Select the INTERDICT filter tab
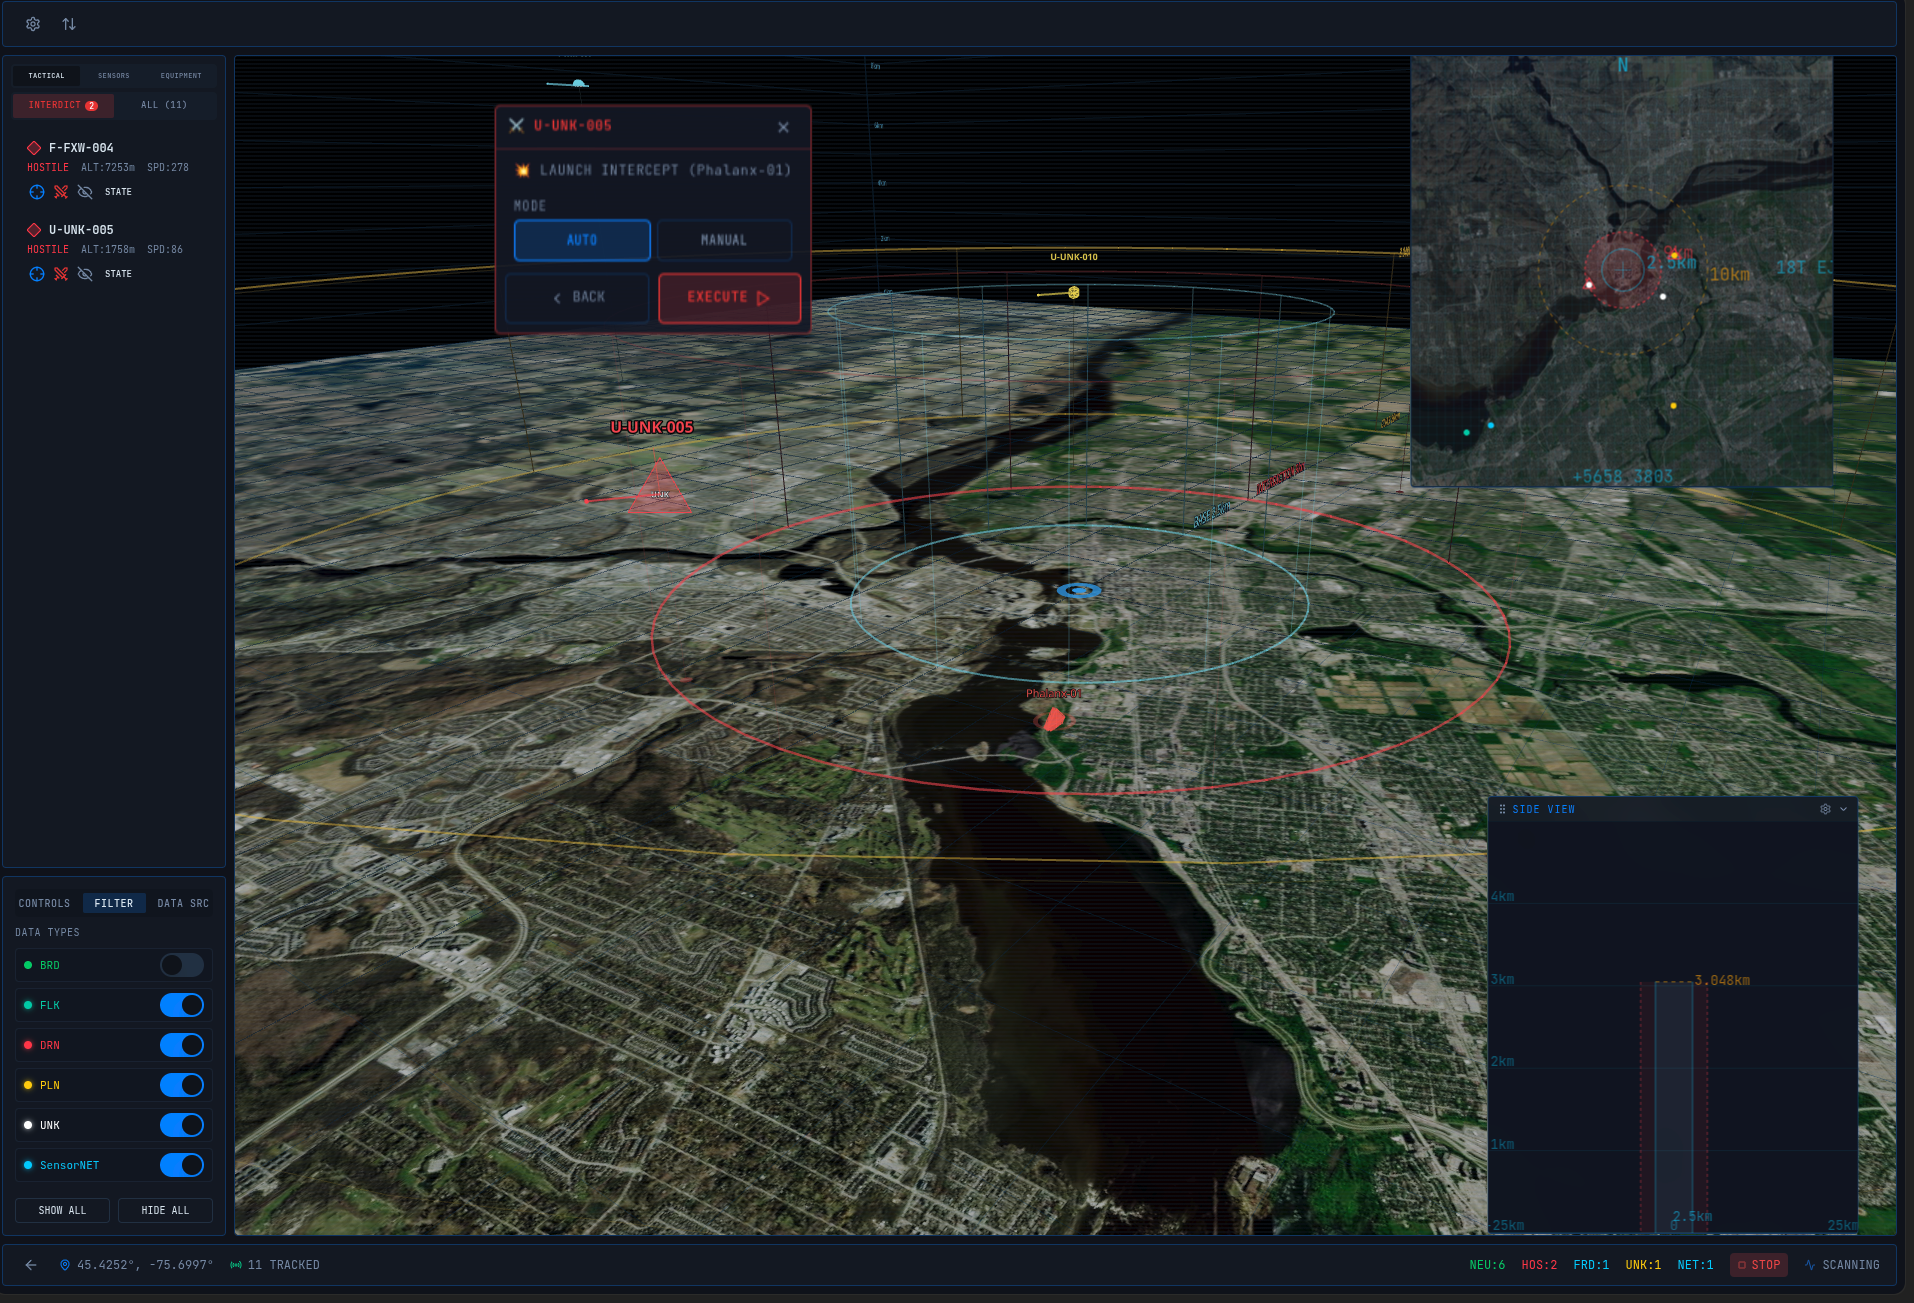 pos(63,105)
